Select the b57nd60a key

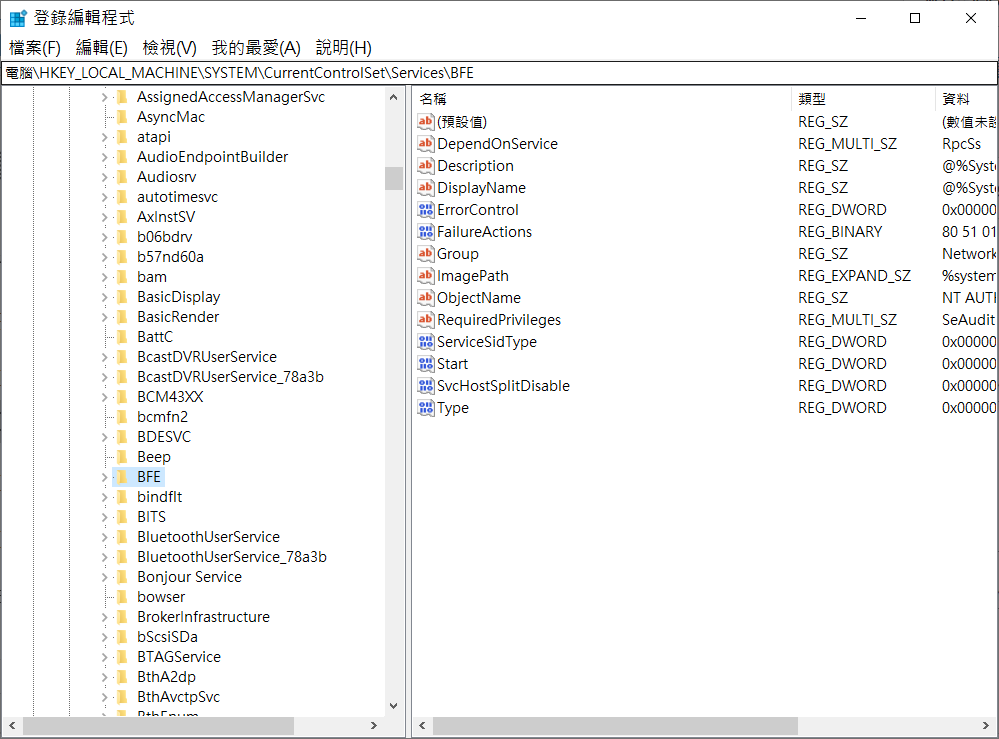[170, 257]
